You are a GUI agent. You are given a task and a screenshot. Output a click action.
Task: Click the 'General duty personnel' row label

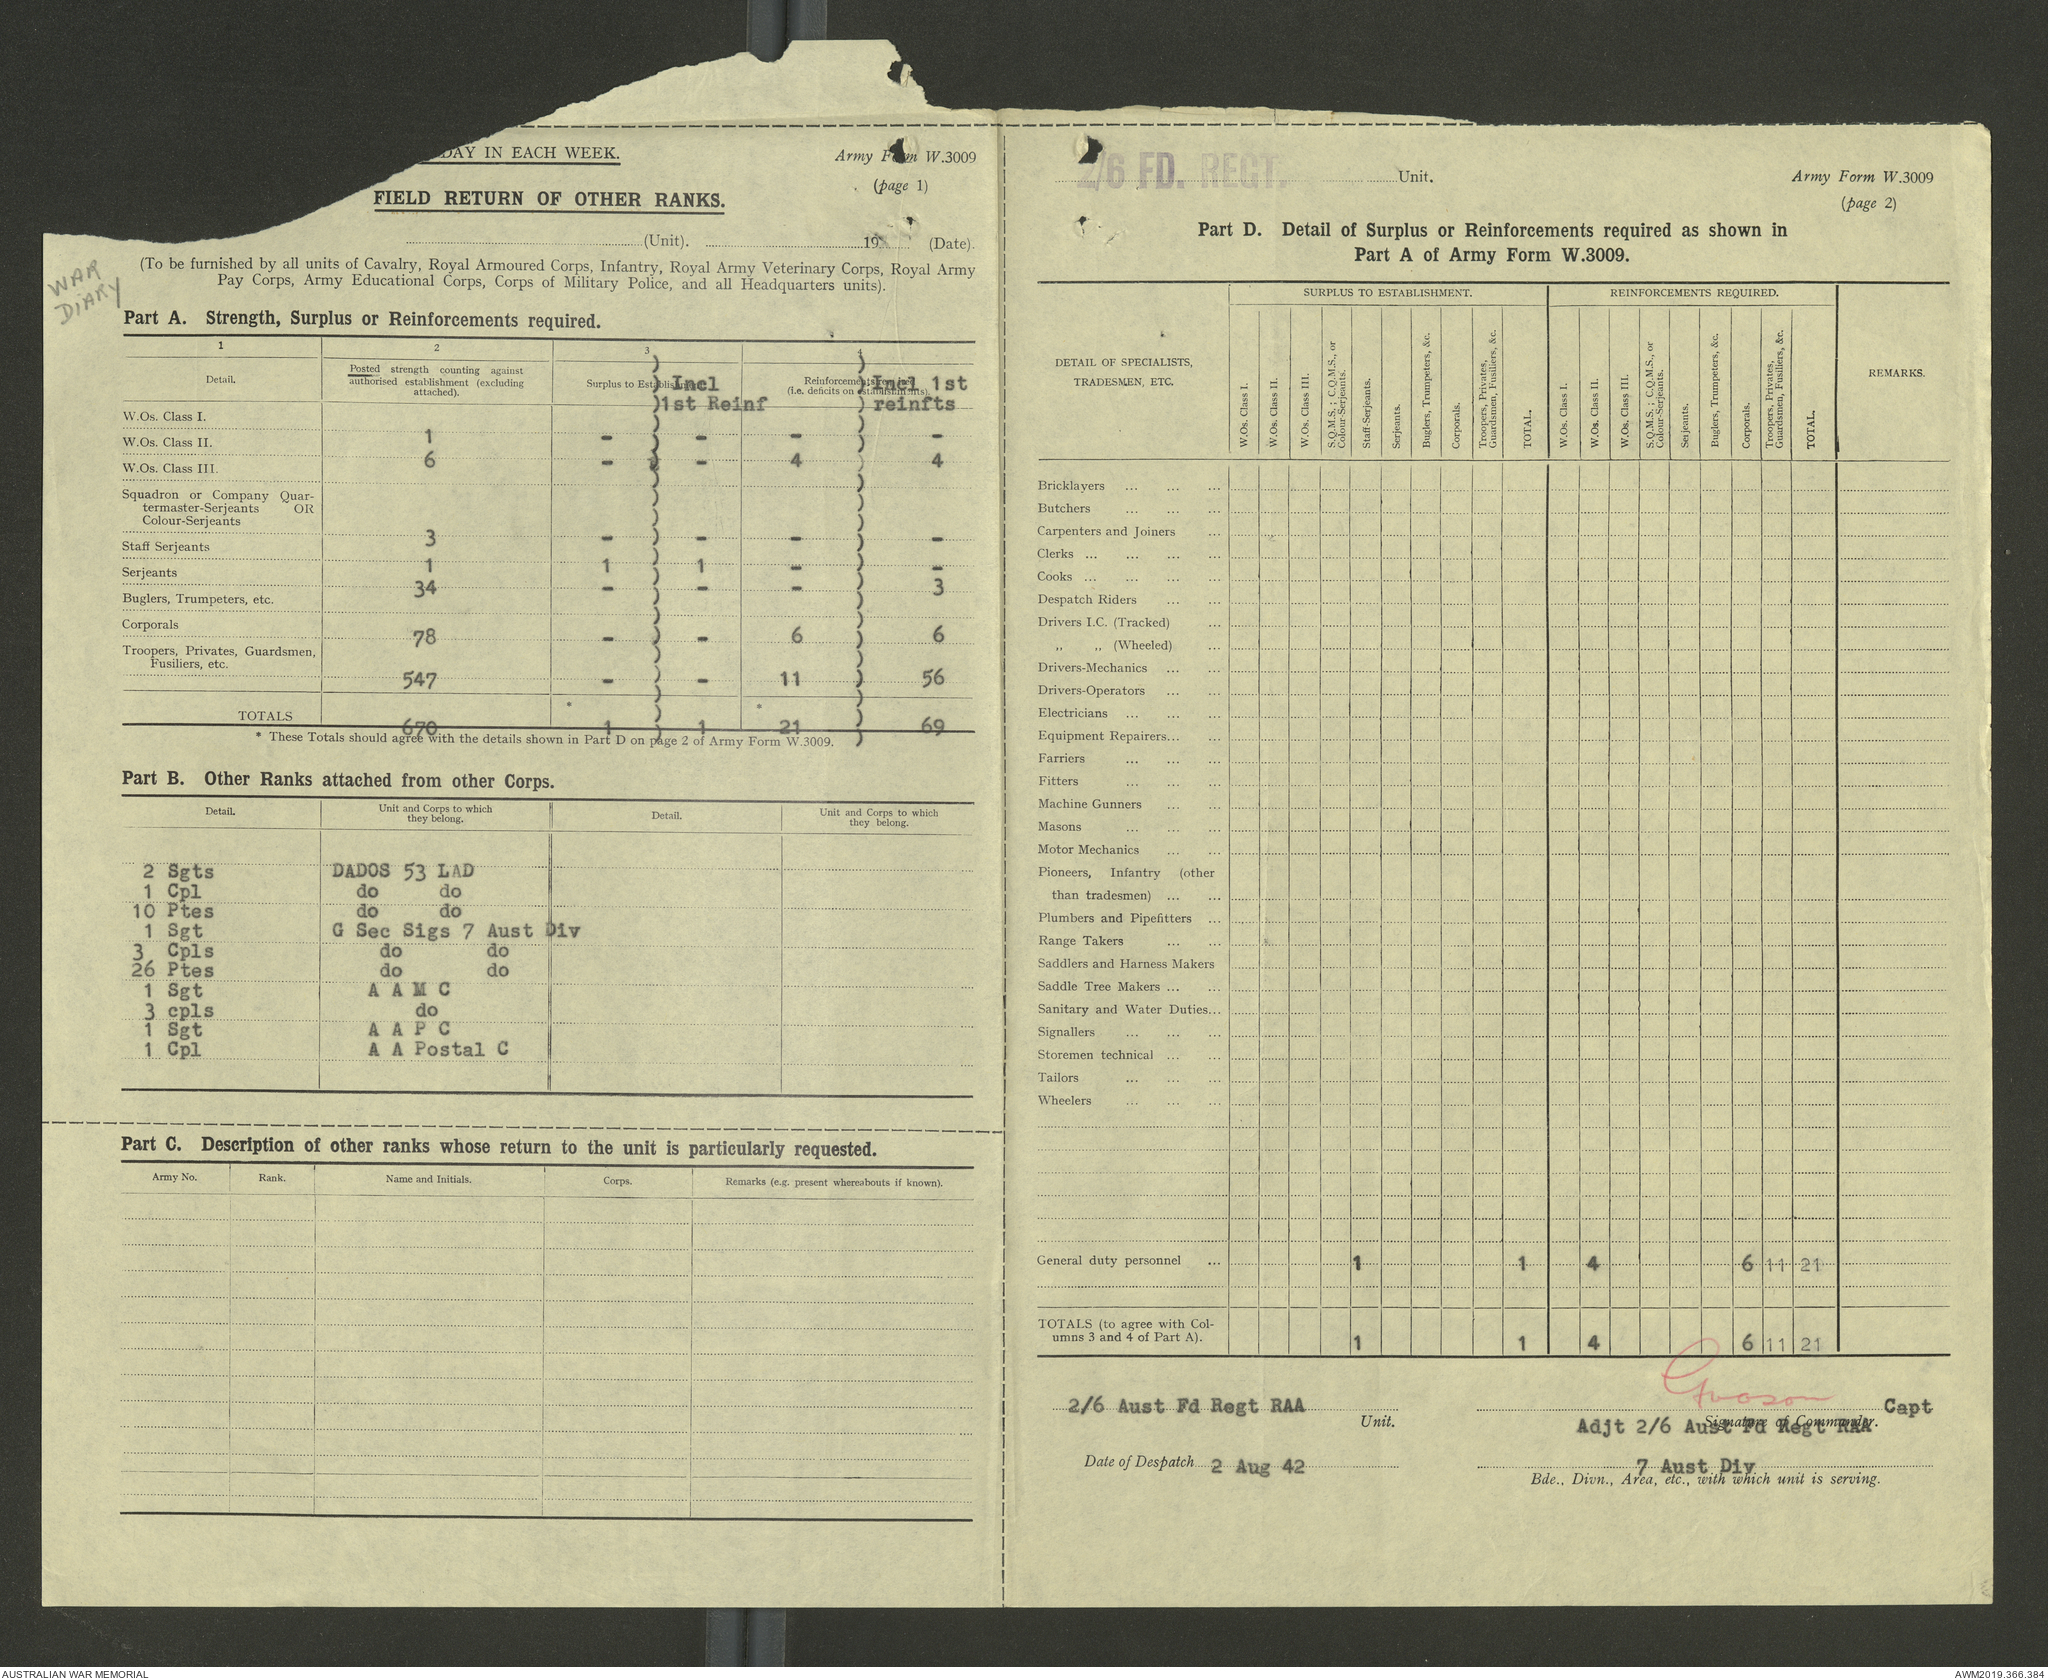[x=1108, y=1260]
